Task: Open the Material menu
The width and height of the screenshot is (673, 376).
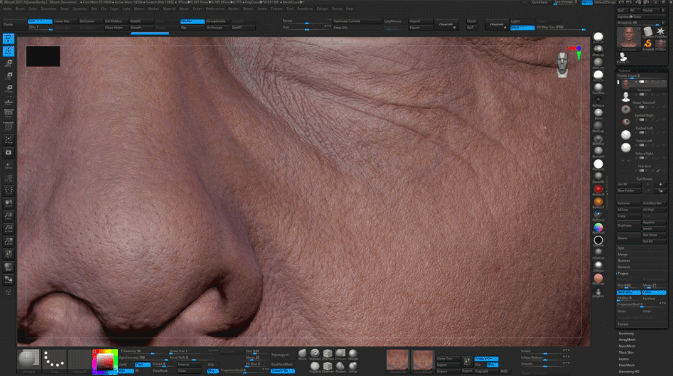Action: coord(169,9)
